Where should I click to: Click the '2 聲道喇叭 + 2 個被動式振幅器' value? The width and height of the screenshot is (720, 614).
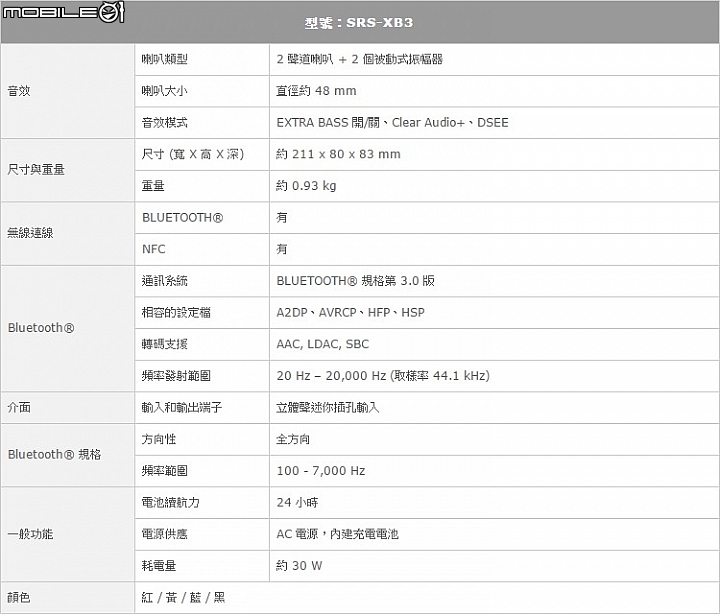(360, 59)
